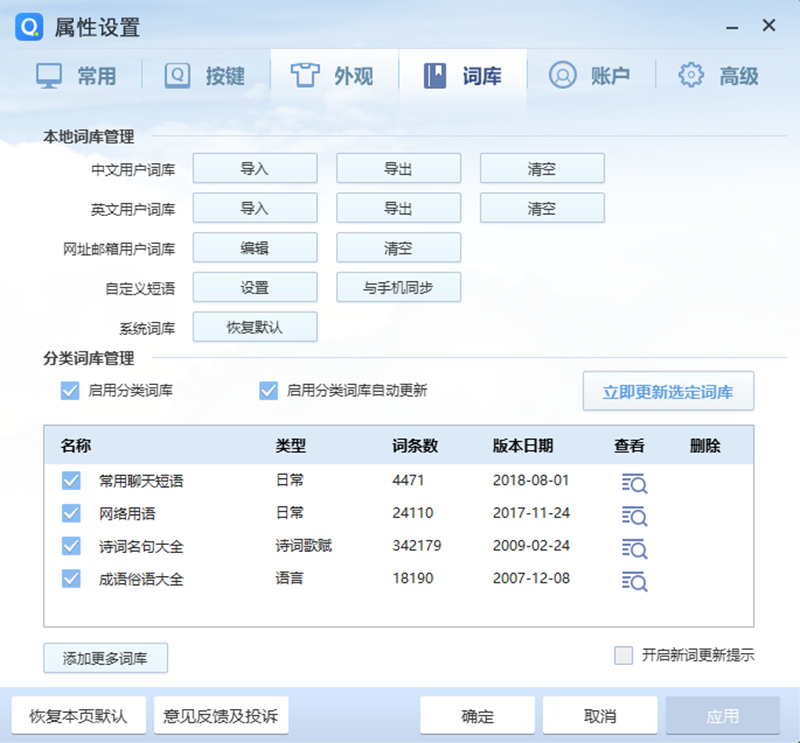Image resolution: width=800 pixels, height=743 pixels.
Task: Open 外观 settings via the shirt icon
Action: click(x=308, y=74)
